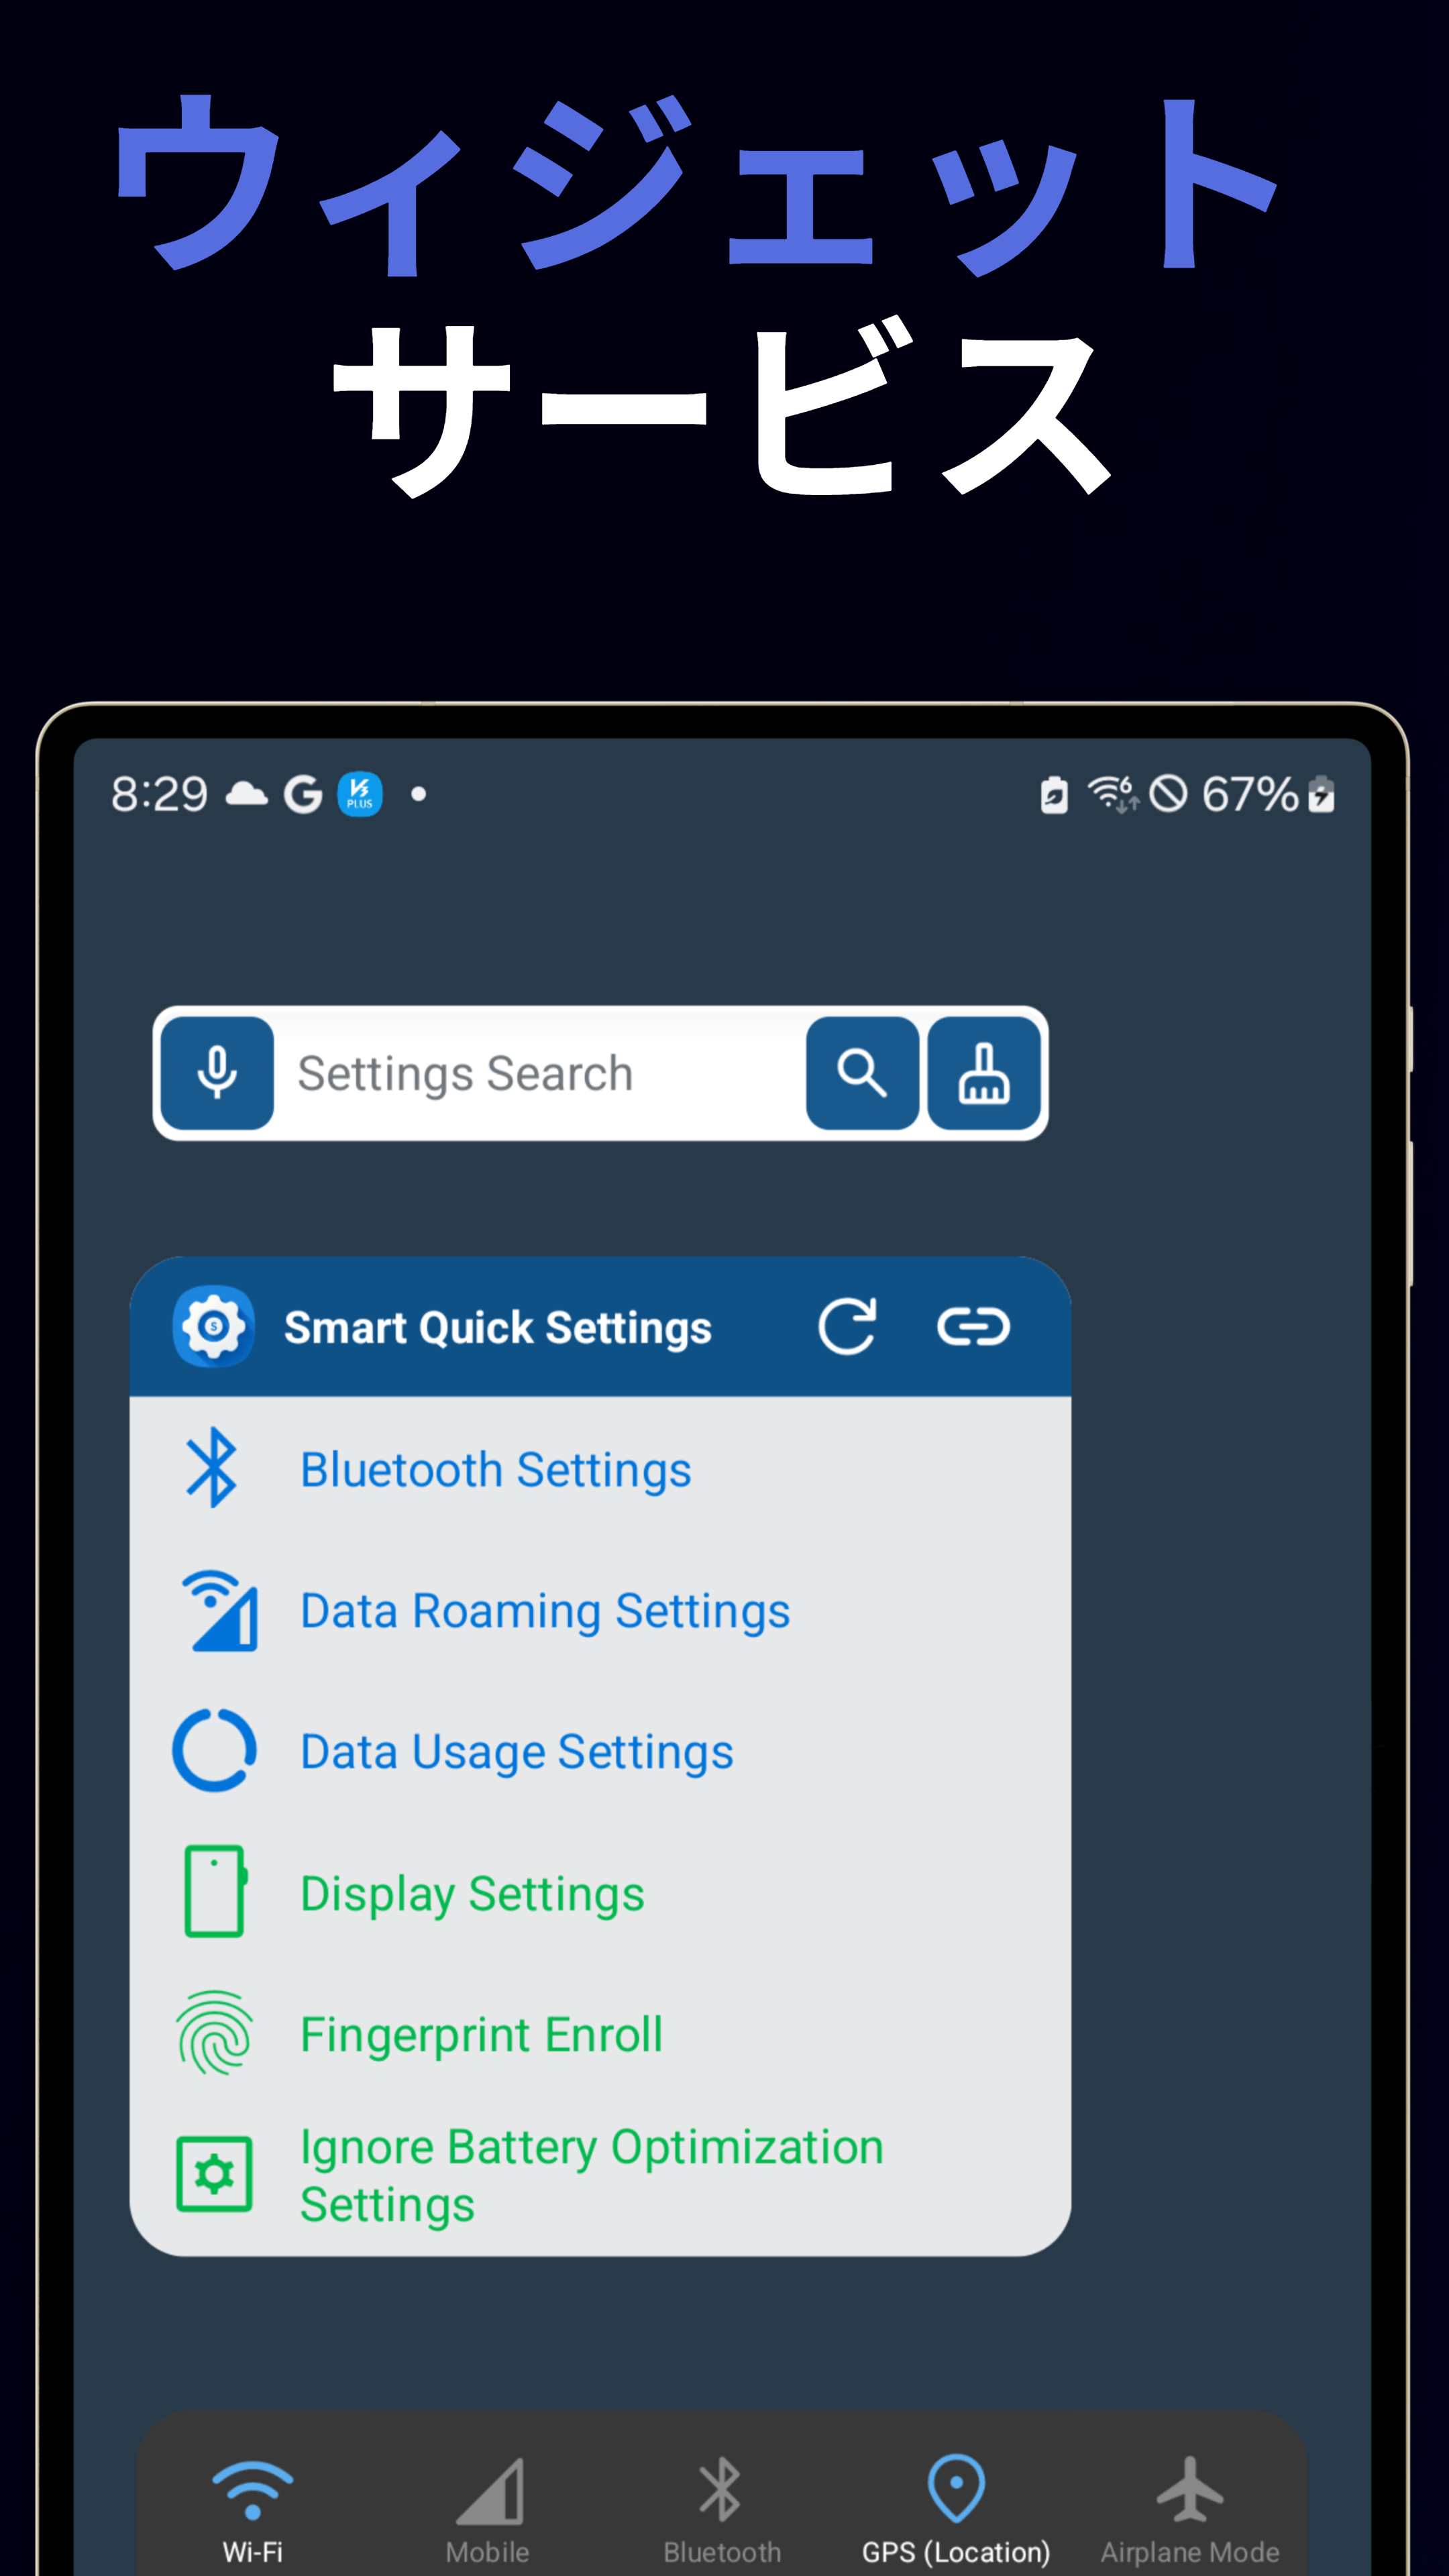Click the fingerprint icon

point(214,2033)
